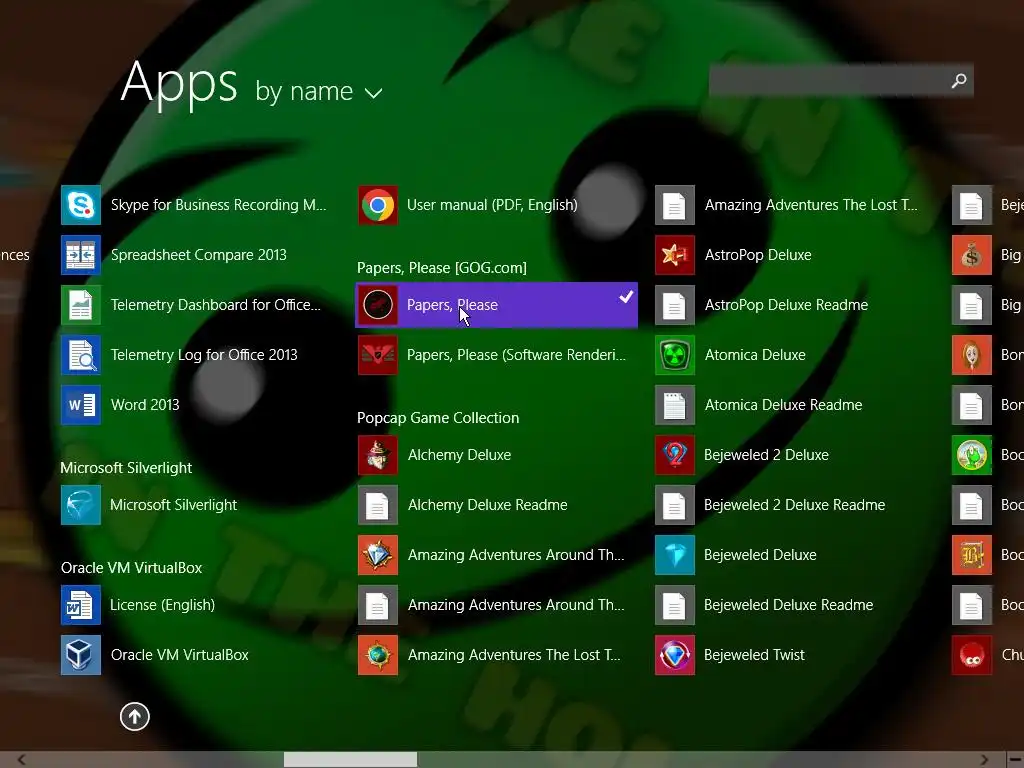Click 'Bejeweled Twist' label text
Screen dimensions: 1024x768
tap(754, 655)
